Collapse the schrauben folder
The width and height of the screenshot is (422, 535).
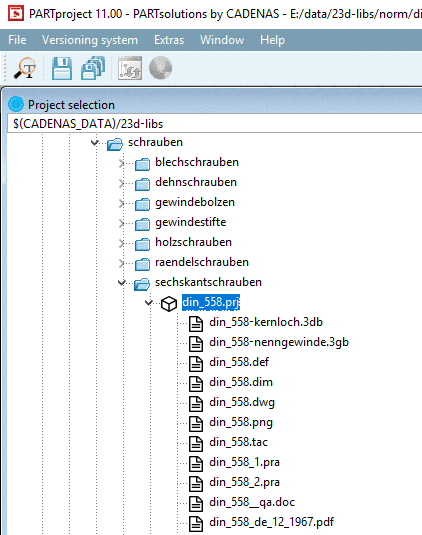[94, 142]
